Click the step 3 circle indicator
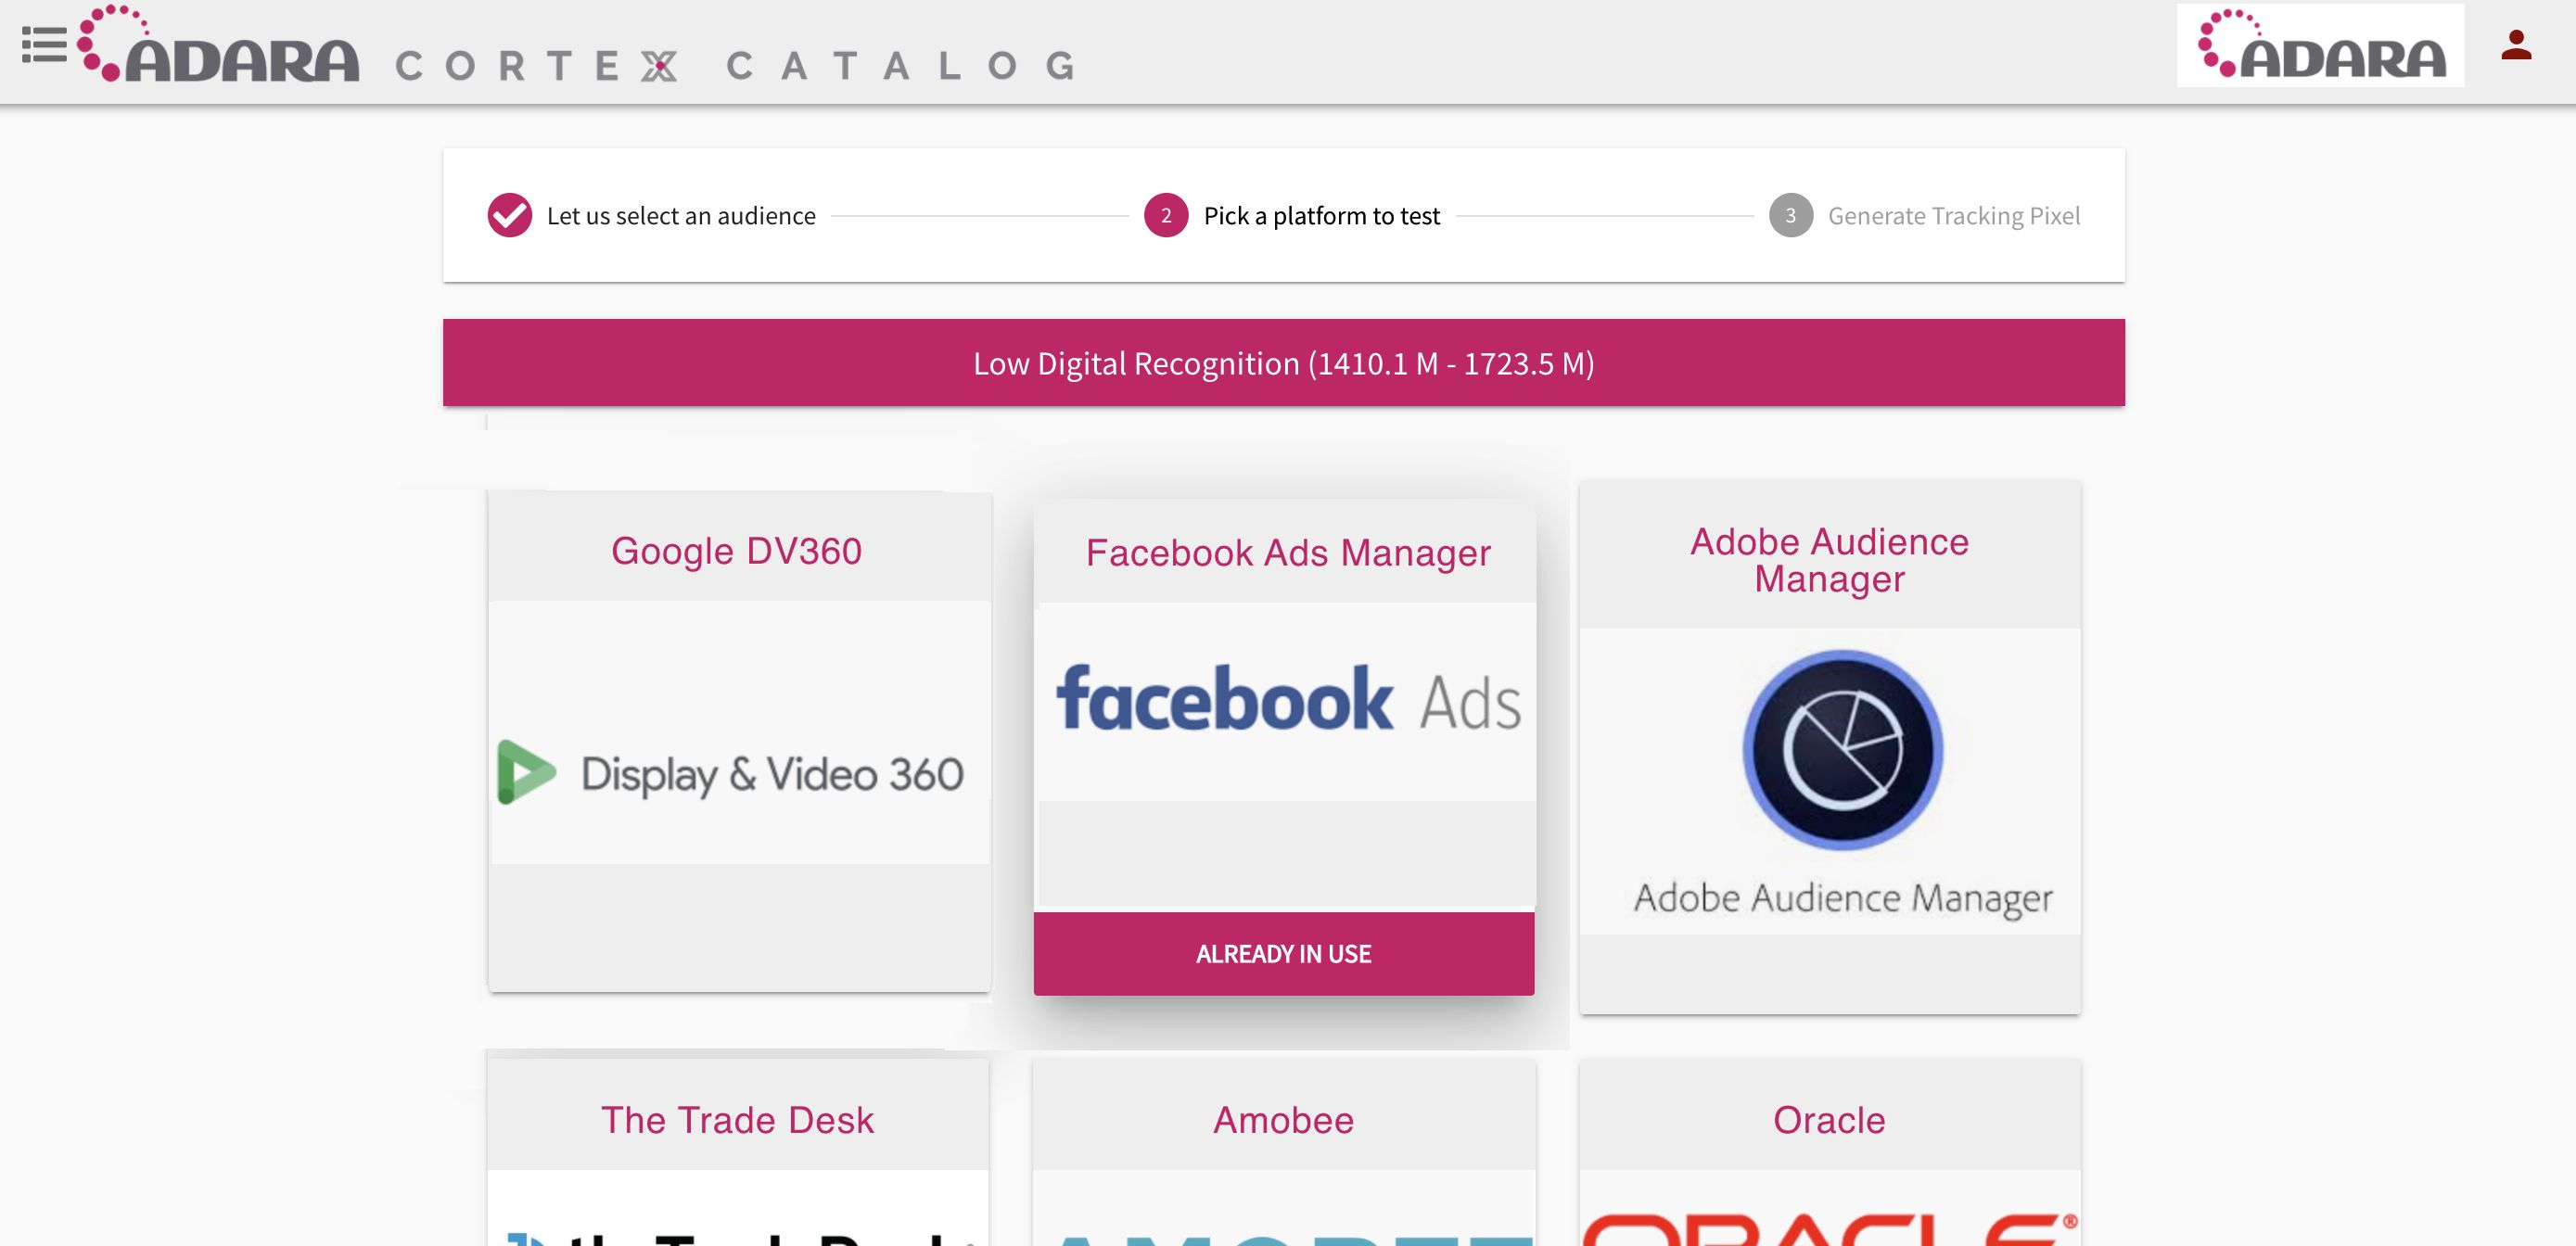This screenshot has width=2576, height=1246. 1790,215
